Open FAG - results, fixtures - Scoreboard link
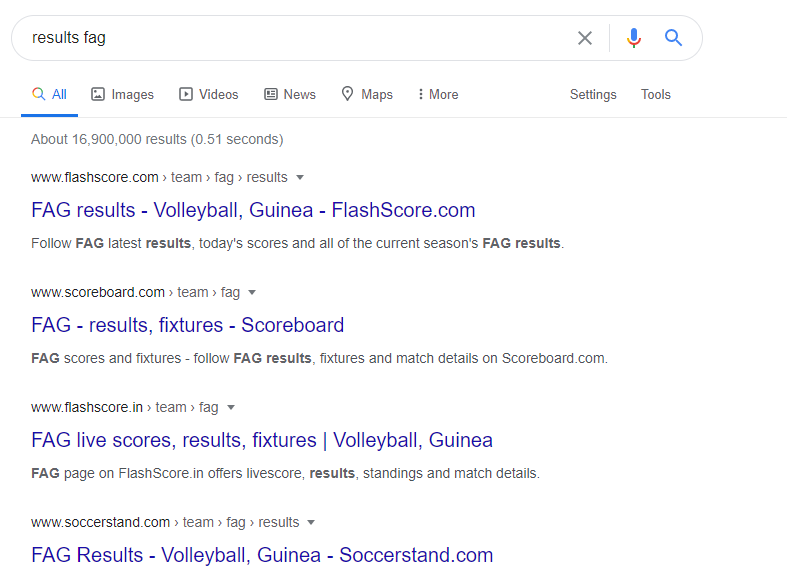This screenshot has width=787, height=581. (187, 325)
